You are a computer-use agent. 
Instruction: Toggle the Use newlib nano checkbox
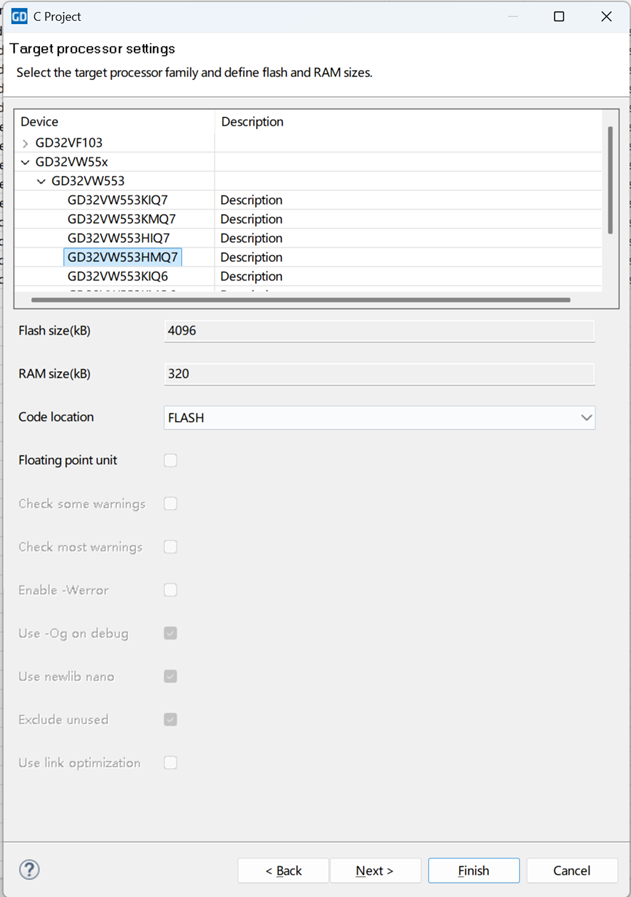[x=171, y=676]
